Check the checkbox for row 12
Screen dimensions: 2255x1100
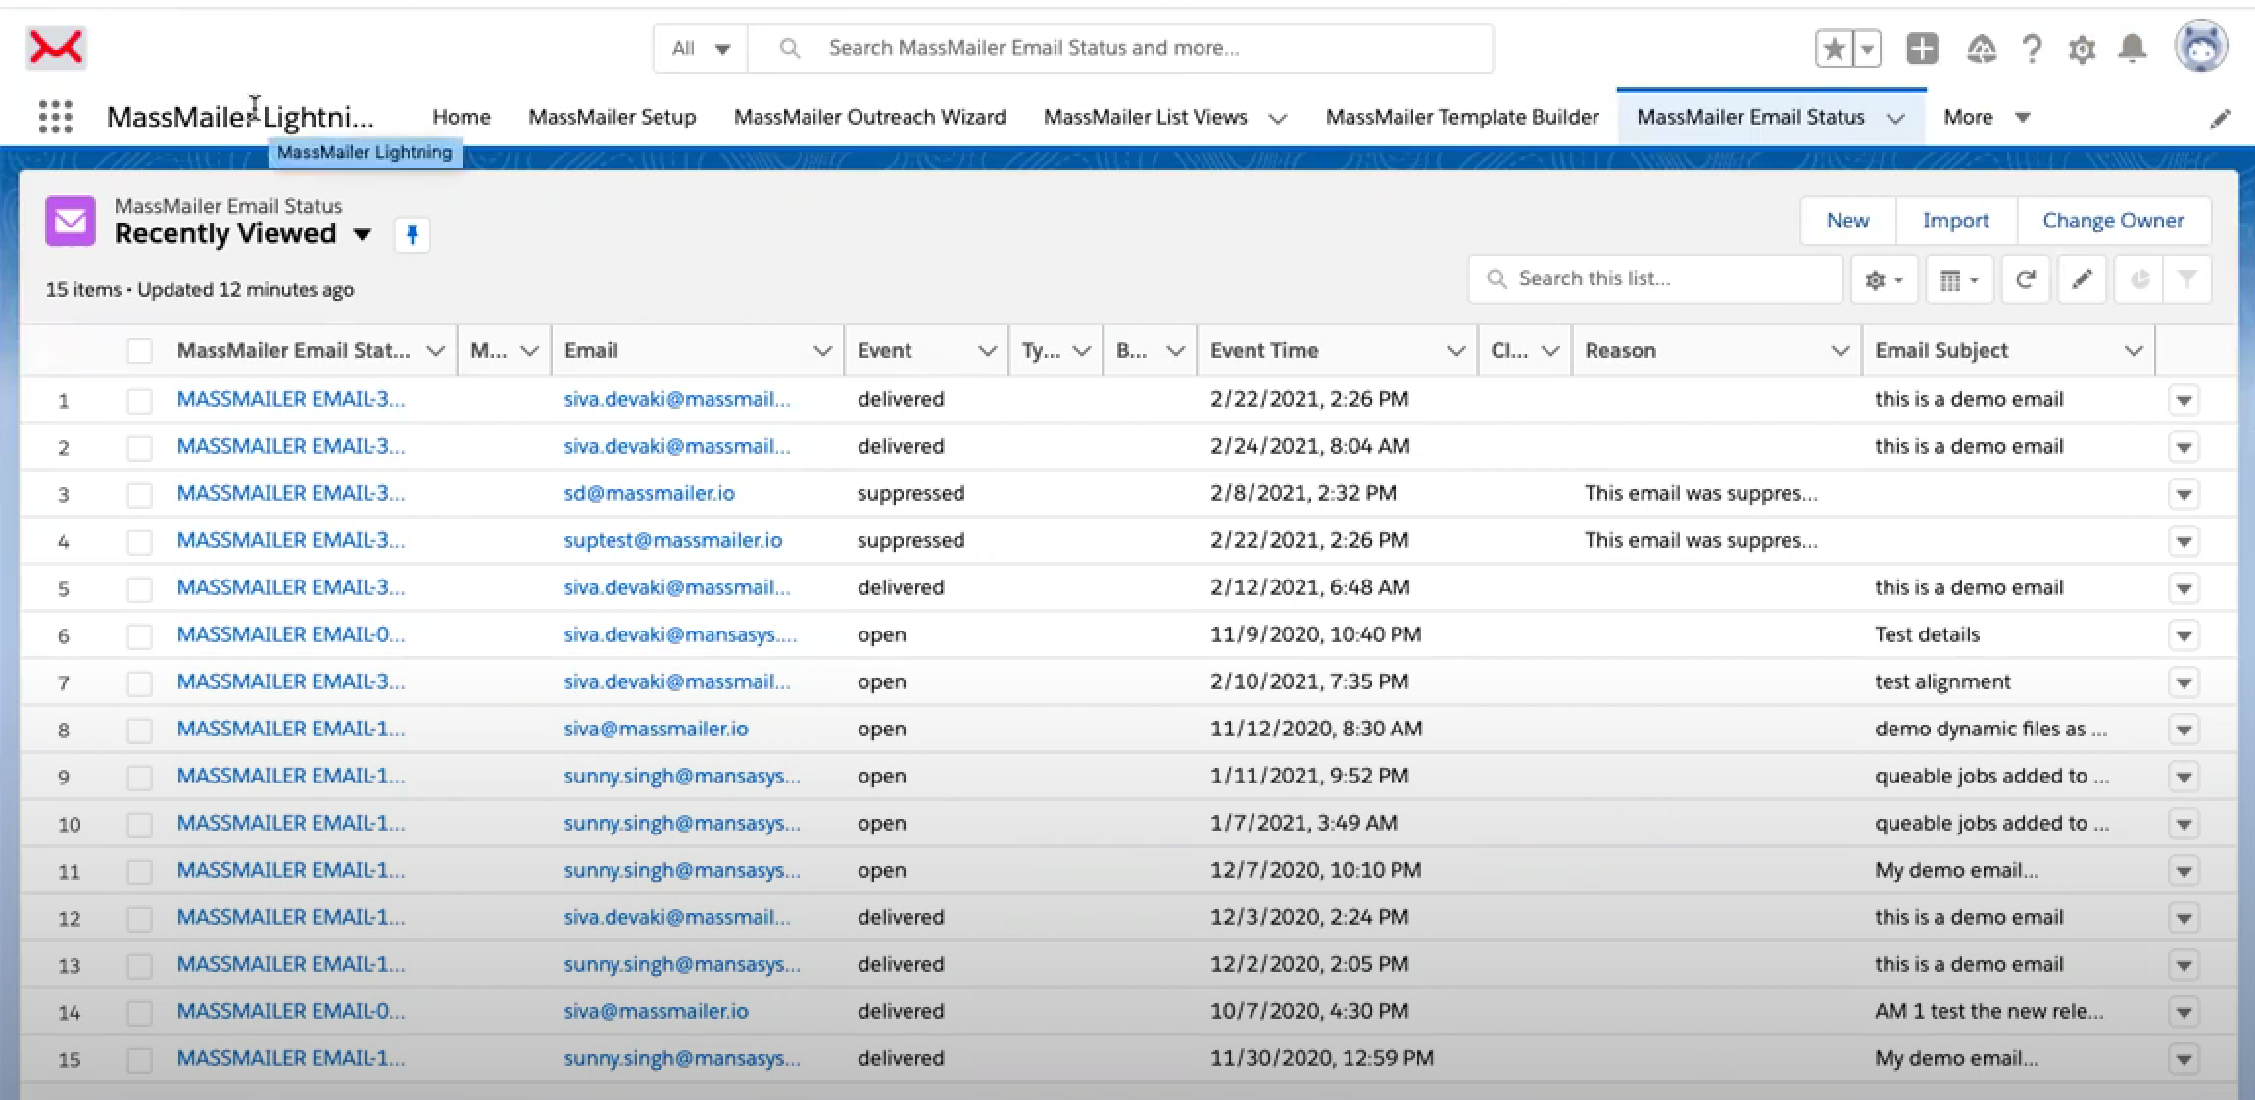point(139,918)
